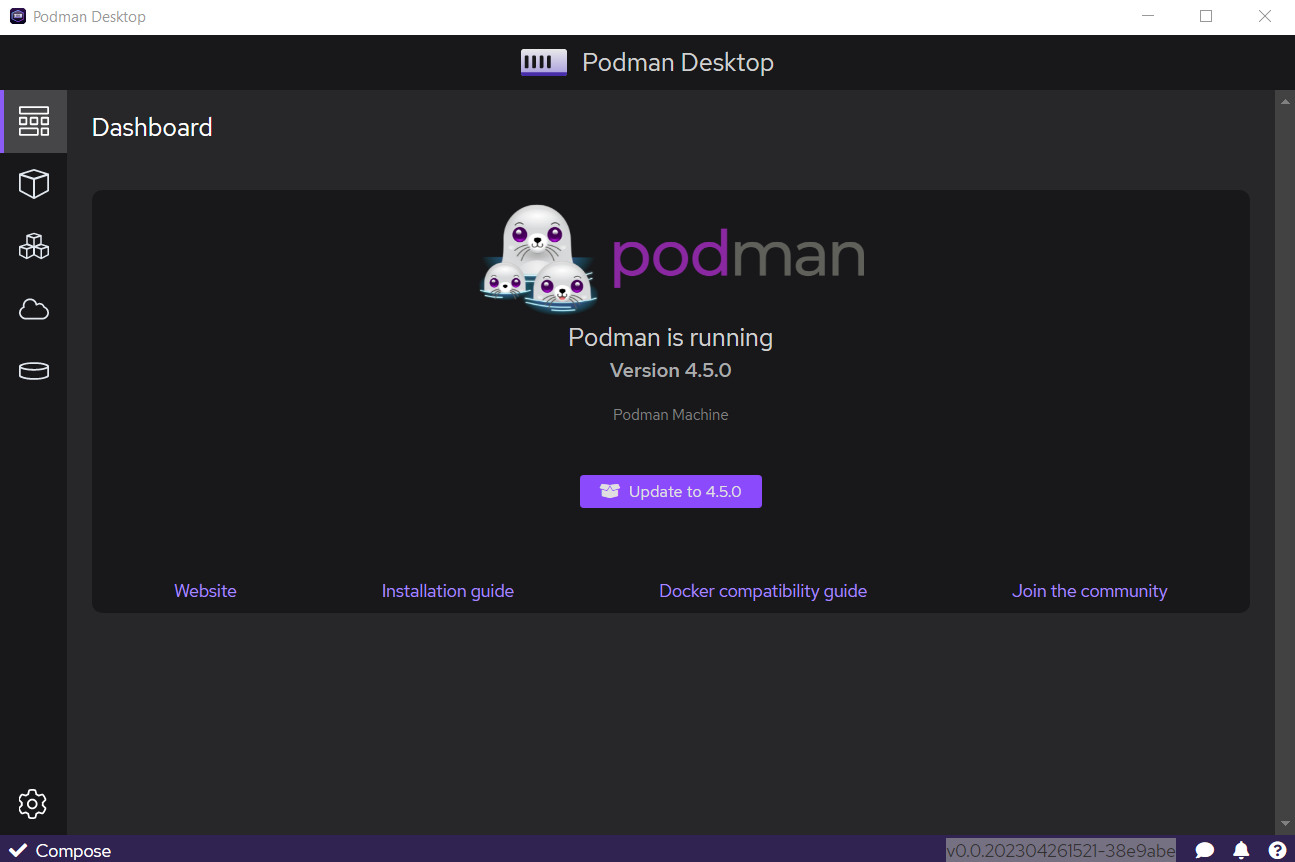Select the version number in status bar

[x=1060, y=849]
